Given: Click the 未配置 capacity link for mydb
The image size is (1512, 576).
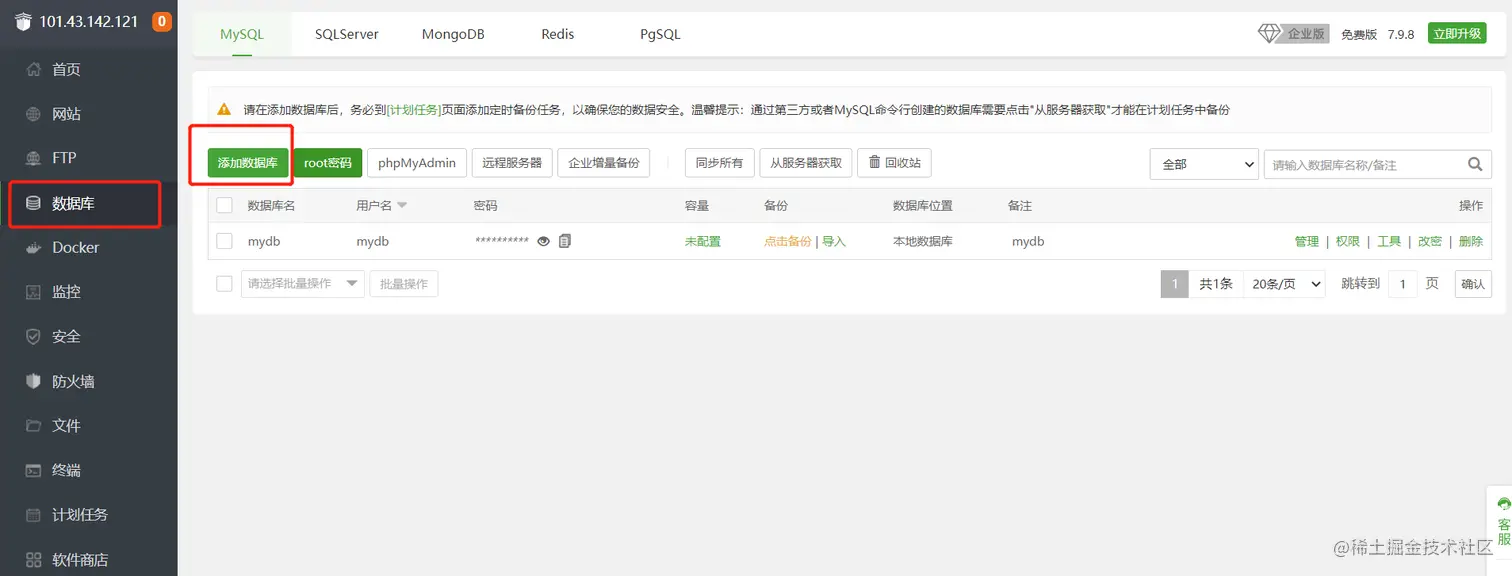Looking at the screenshot, I should [702, 241].
